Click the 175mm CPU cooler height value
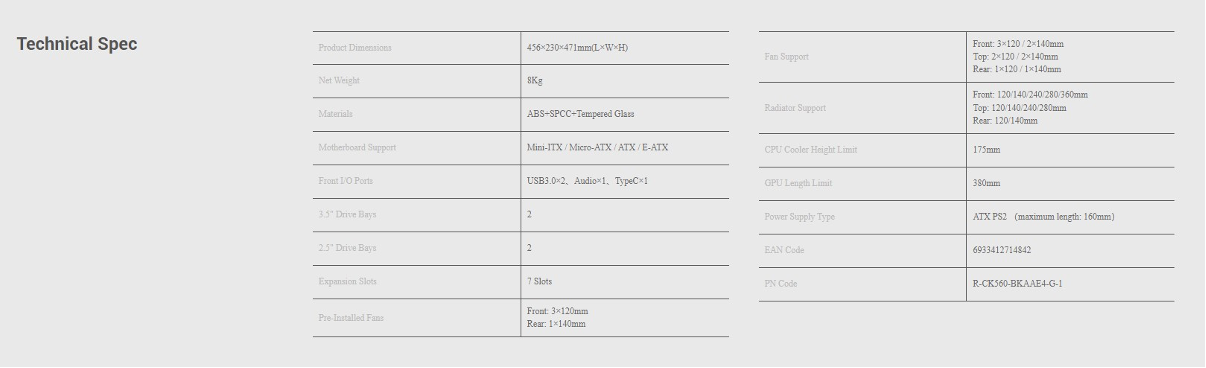The width and height of the screenshot is (1206, 368). tap(986, 150)
